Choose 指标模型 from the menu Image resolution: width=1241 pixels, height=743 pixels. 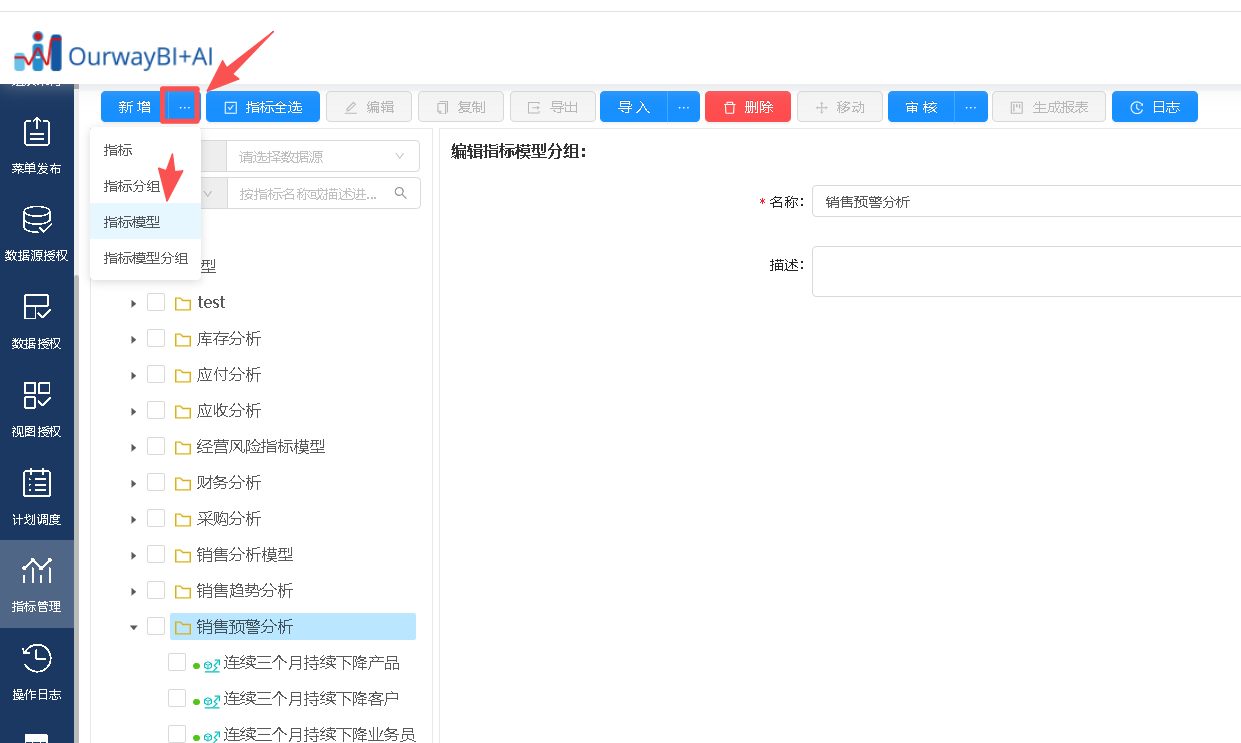tap(132, 222)
